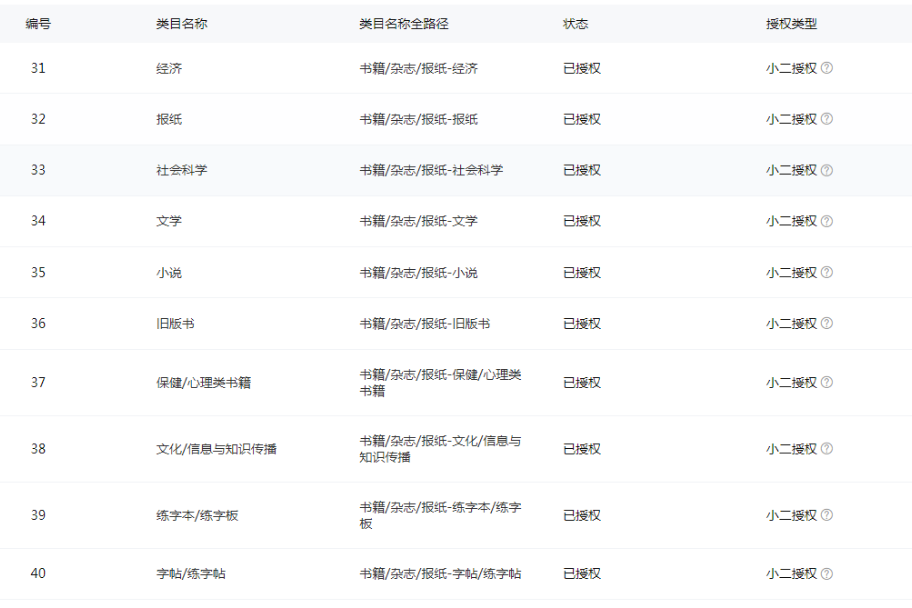
Task: Select the 状态 column header
Action: tap(575, 24)
